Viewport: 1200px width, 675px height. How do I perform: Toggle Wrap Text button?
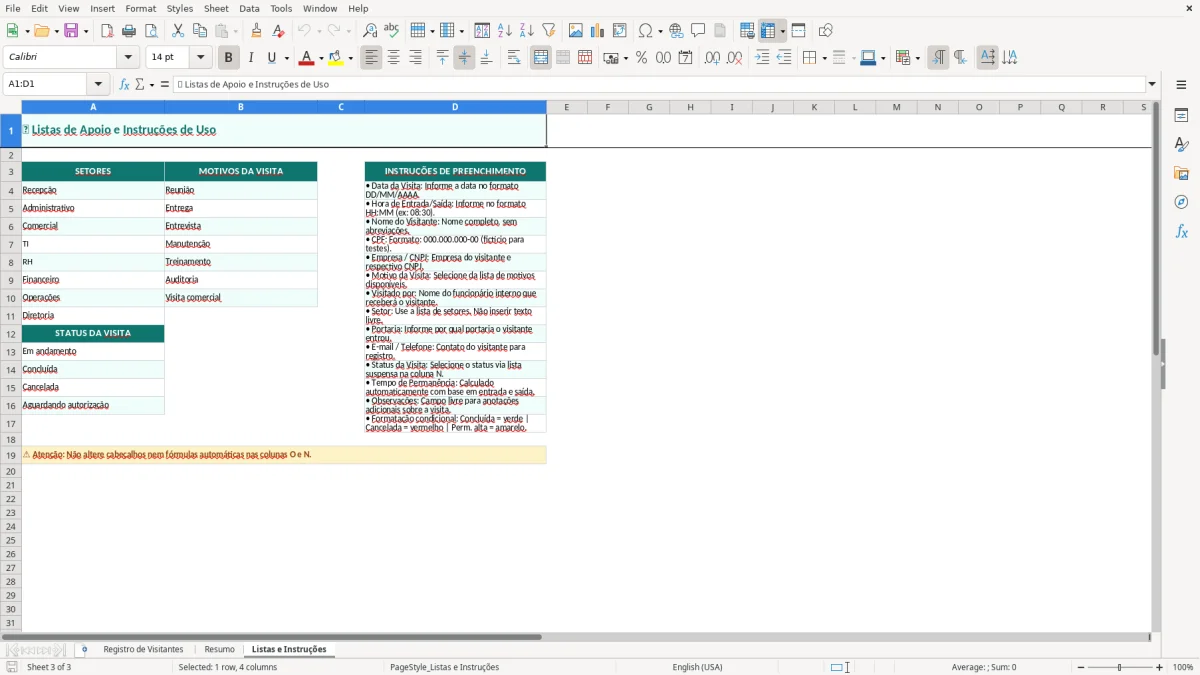coord(514,58)
